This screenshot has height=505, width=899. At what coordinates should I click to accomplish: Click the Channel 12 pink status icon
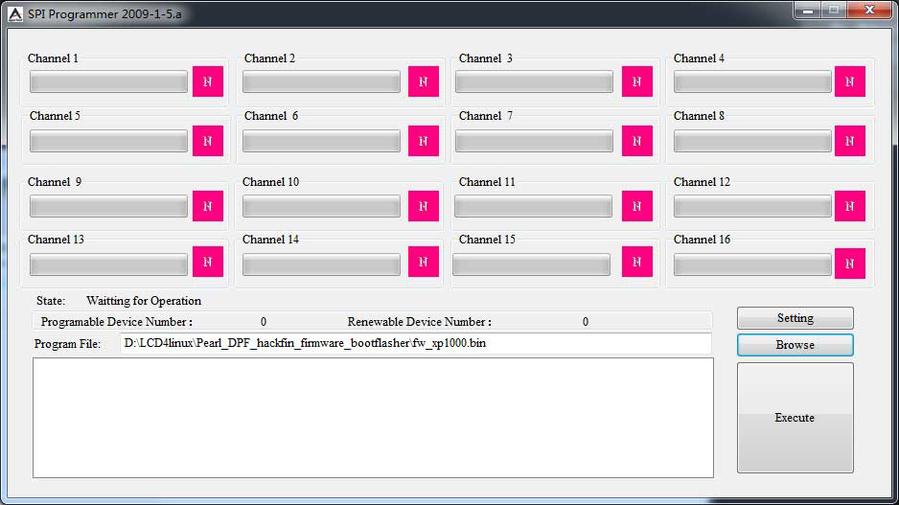[849, 206]
